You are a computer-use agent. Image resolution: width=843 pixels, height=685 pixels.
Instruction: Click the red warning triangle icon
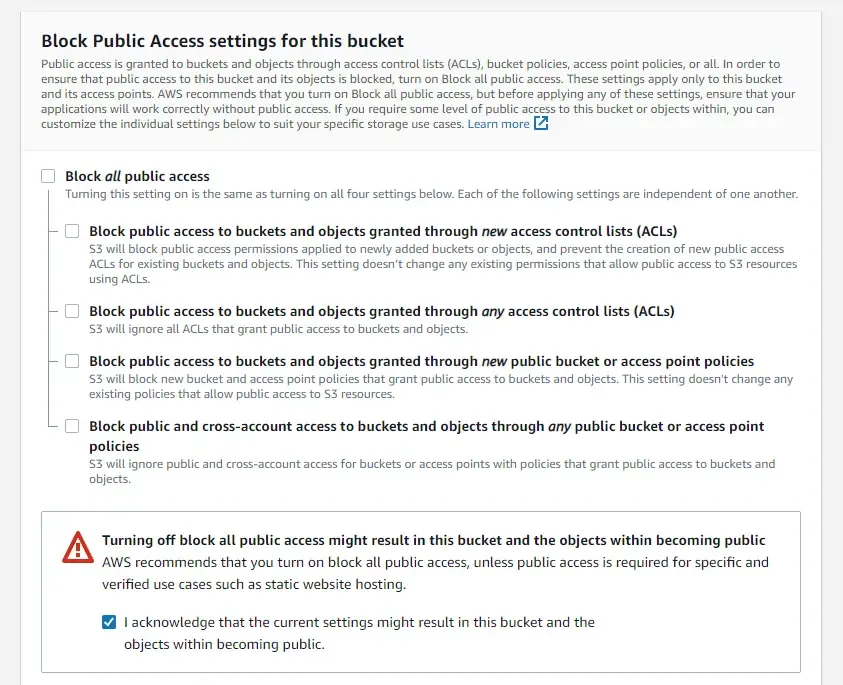[77, 548]
